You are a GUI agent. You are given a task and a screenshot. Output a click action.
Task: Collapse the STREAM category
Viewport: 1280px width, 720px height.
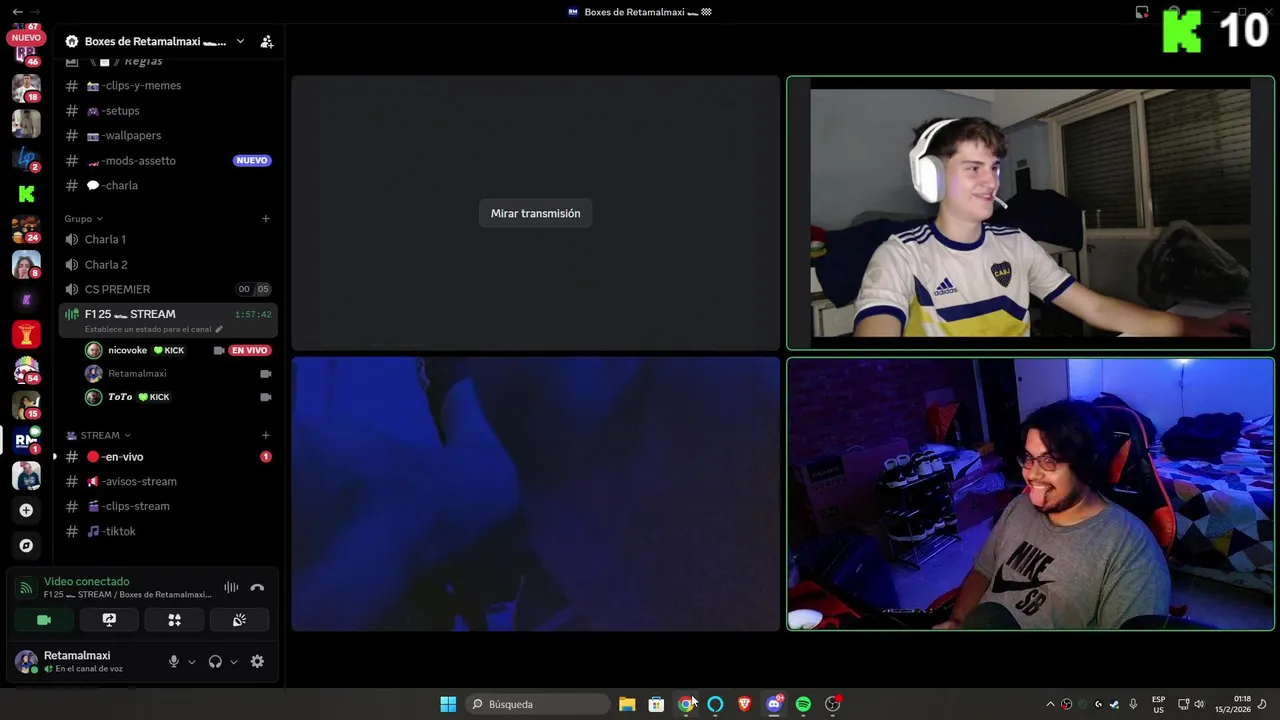click(98, 436)
